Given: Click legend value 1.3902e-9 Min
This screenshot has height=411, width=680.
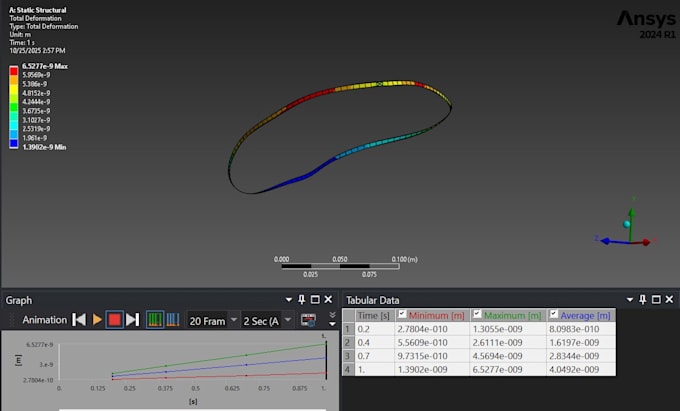Looking at the screenshot, I should (x=44, y=147).
